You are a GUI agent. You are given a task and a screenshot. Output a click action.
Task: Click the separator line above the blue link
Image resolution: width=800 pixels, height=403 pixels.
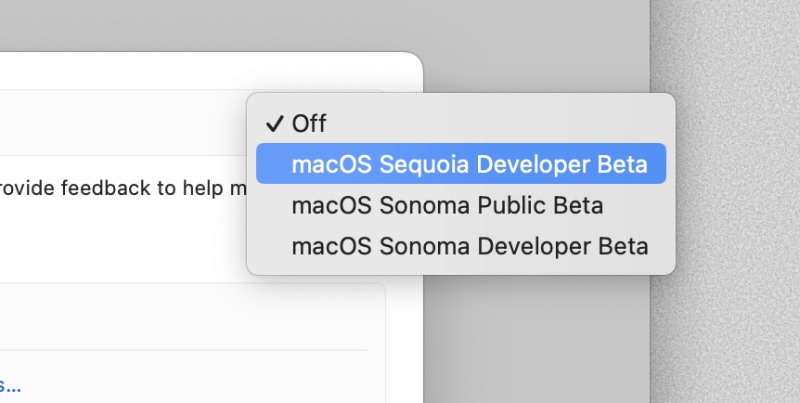click(190, 350)
